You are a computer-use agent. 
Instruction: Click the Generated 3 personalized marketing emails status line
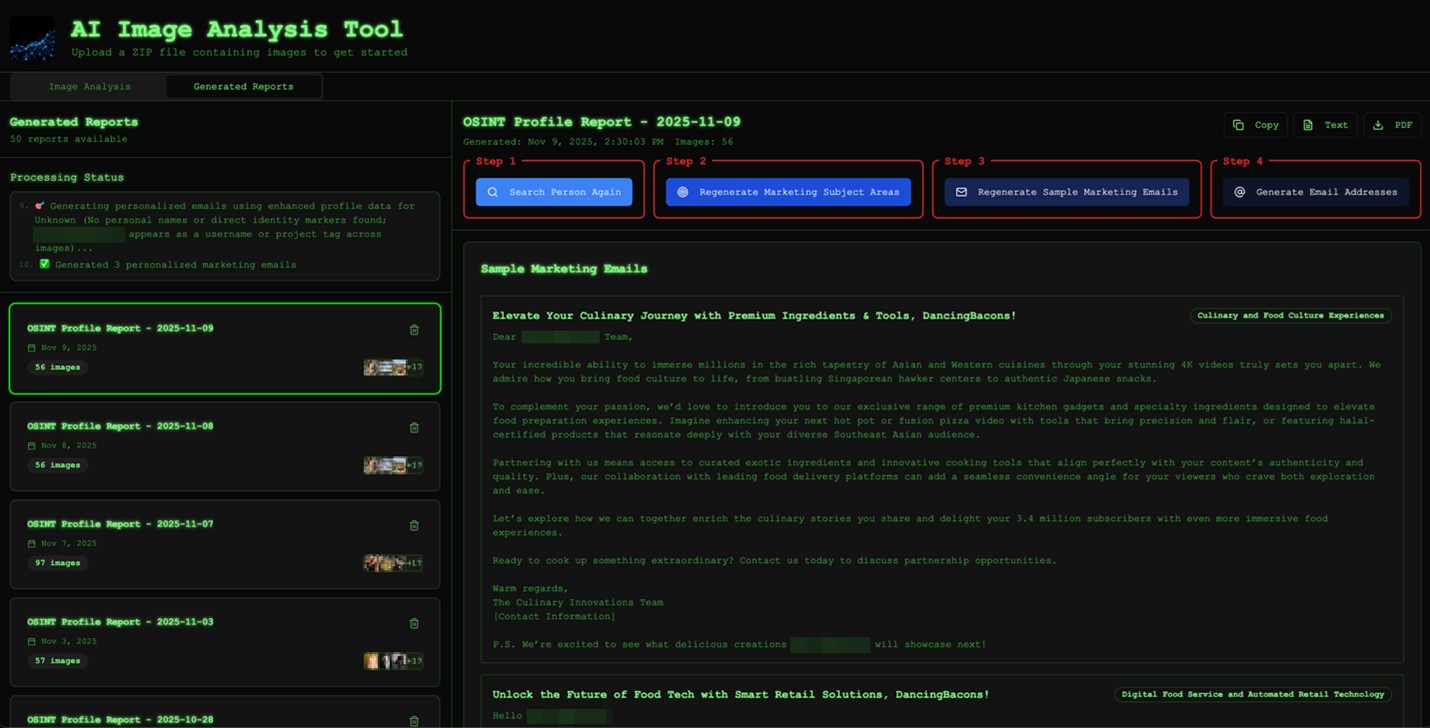pyautogui.click(x=175, y=265)
